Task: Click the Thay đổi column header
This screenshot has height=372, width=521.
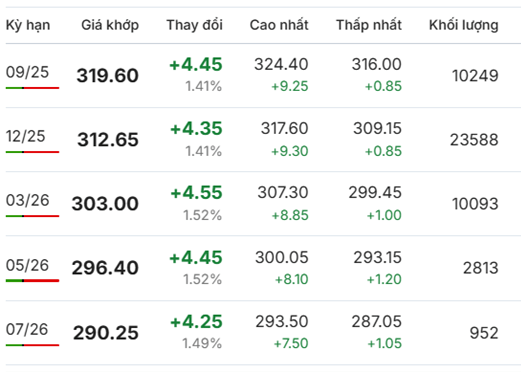Action: [195, 25]
